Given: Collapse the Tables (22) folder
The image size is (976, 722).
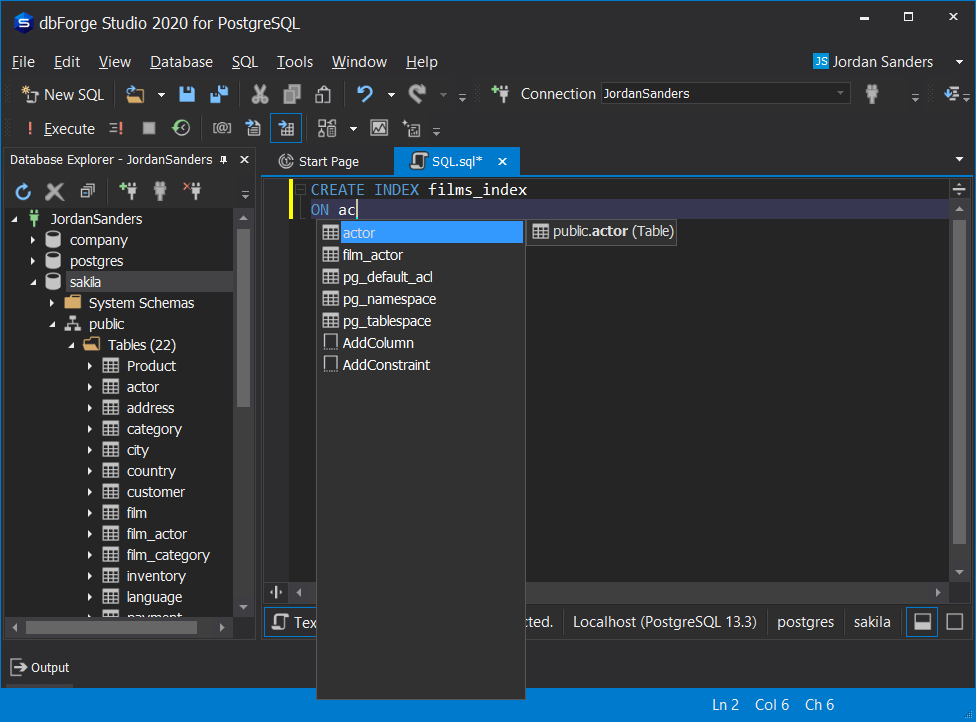Looking at the screenshot, I should click(x=71, y=345).
